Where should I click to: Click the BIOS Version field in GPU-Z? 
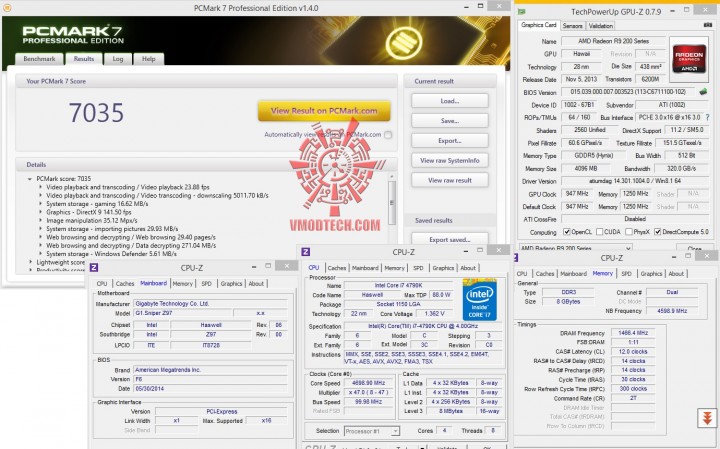pos(628,92)
